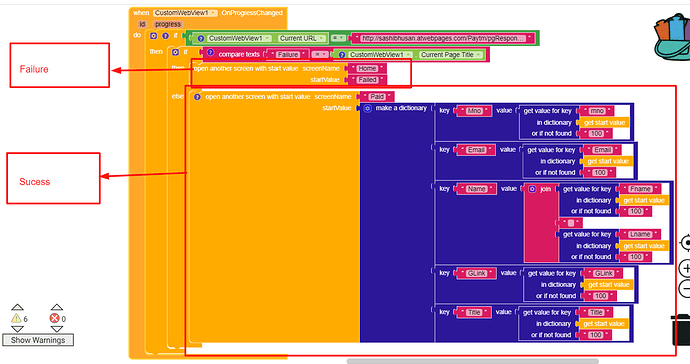Select the Failed start value text block
Viewport: 690px width, 364px height.
coord(367,80)
